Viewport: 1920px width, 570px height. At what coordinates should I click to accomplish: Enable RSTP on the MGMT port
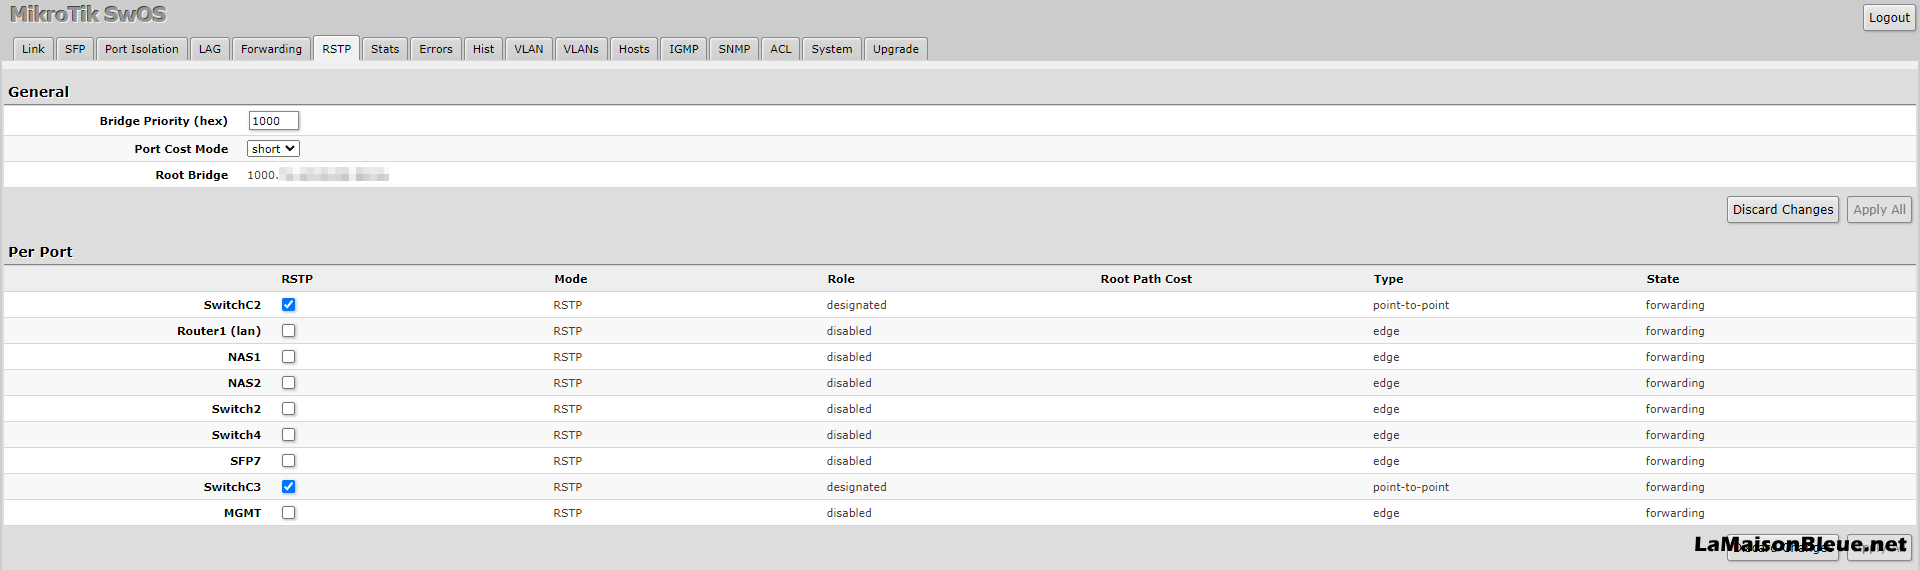coord(288,513)
